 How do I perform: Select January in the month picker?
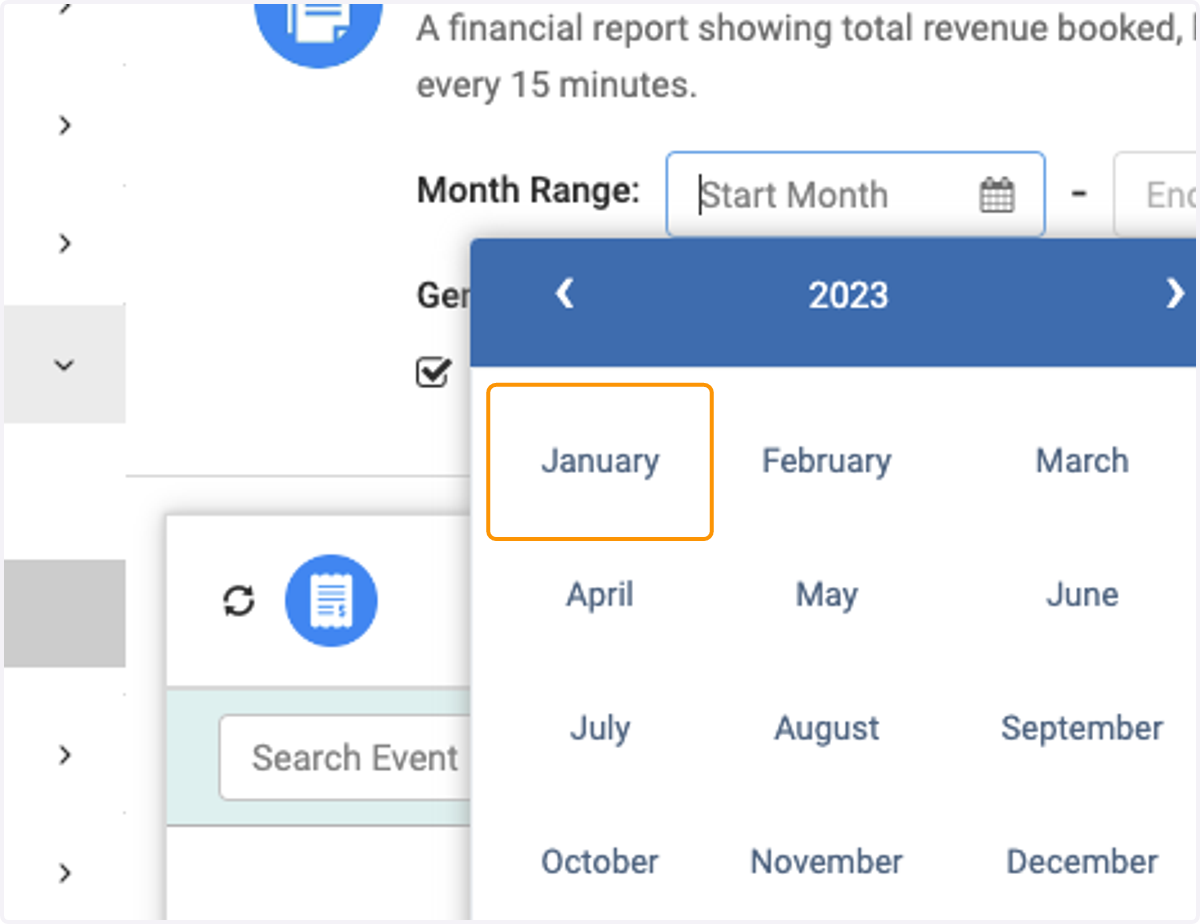click(600, 461)
